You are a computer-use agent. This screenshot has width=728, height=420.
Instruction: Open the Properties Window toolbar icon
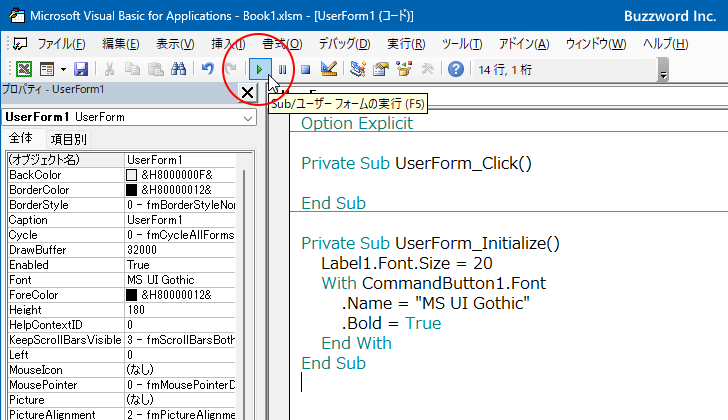pyautogui.click(x=381, y=69)
